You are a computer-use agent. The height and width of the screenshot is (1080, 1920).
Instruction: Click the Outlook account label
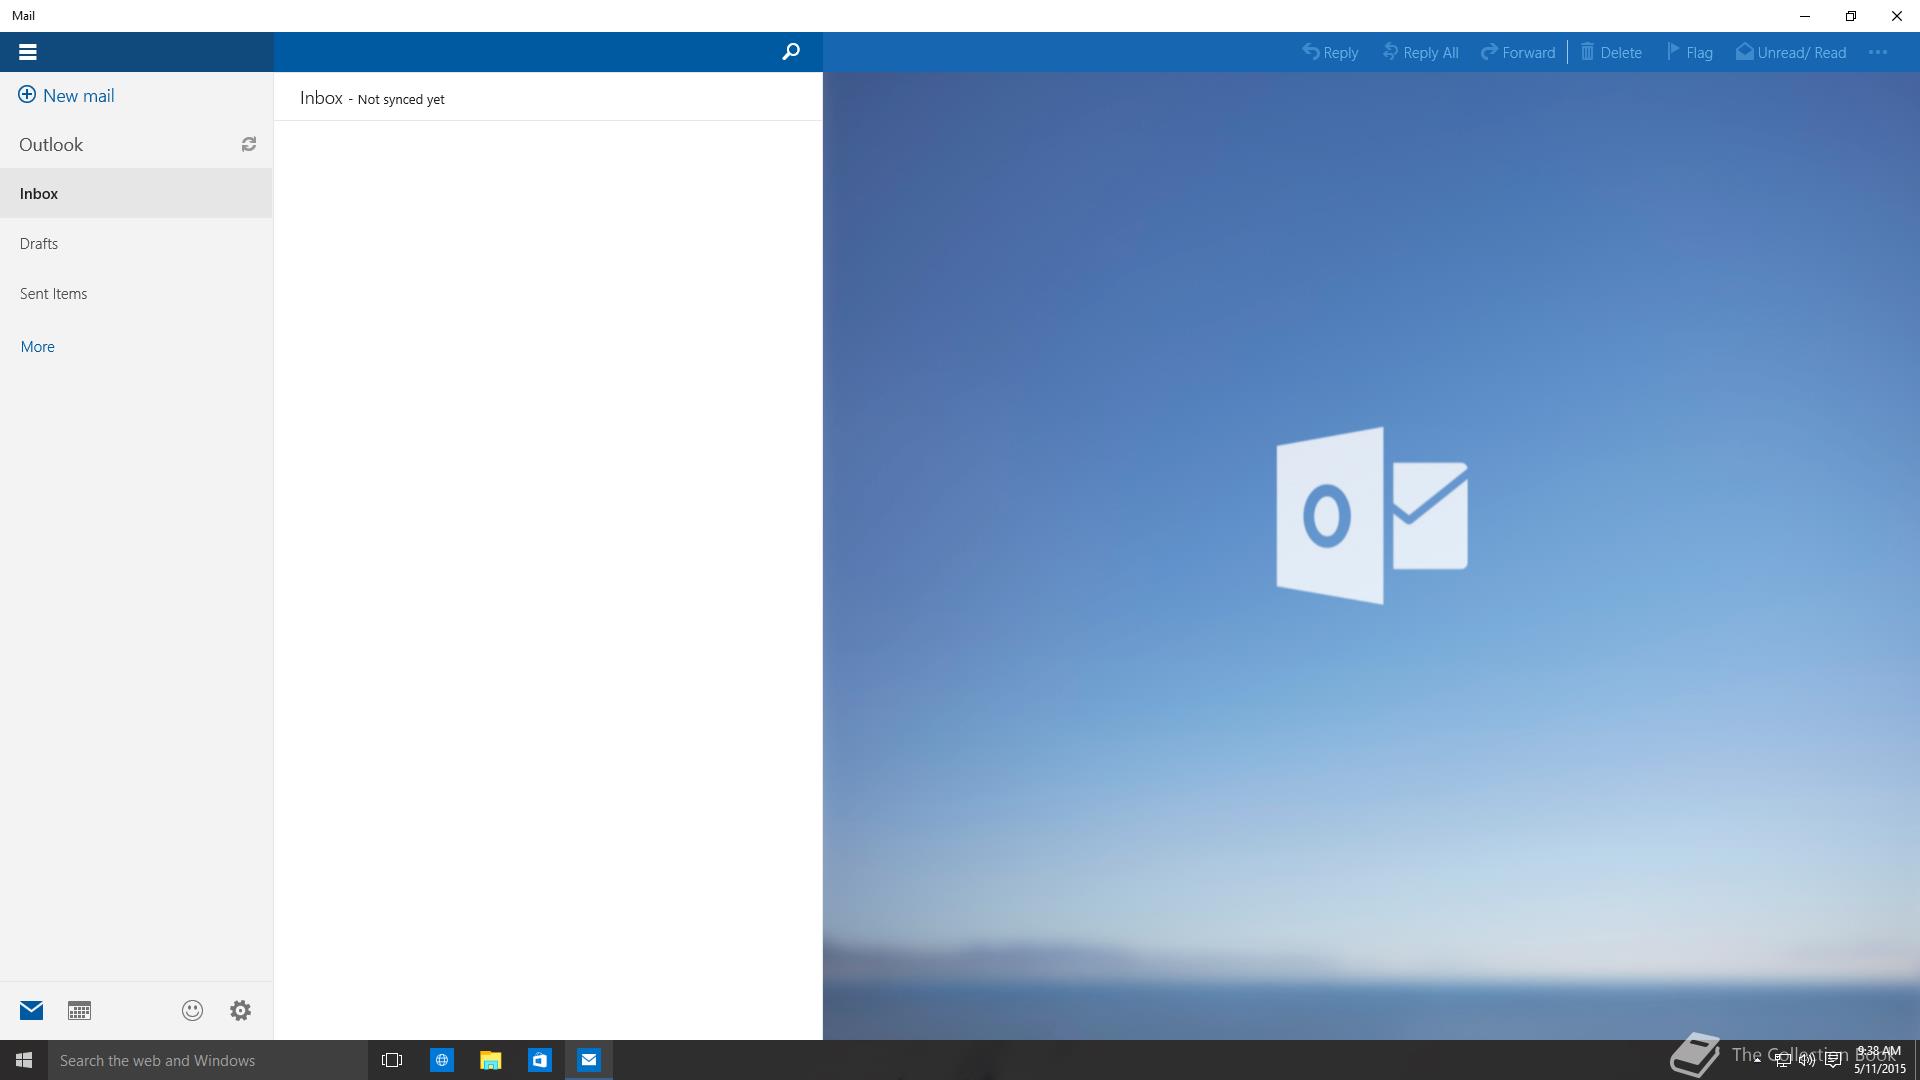pyautogui.click(x=51, y=144)
